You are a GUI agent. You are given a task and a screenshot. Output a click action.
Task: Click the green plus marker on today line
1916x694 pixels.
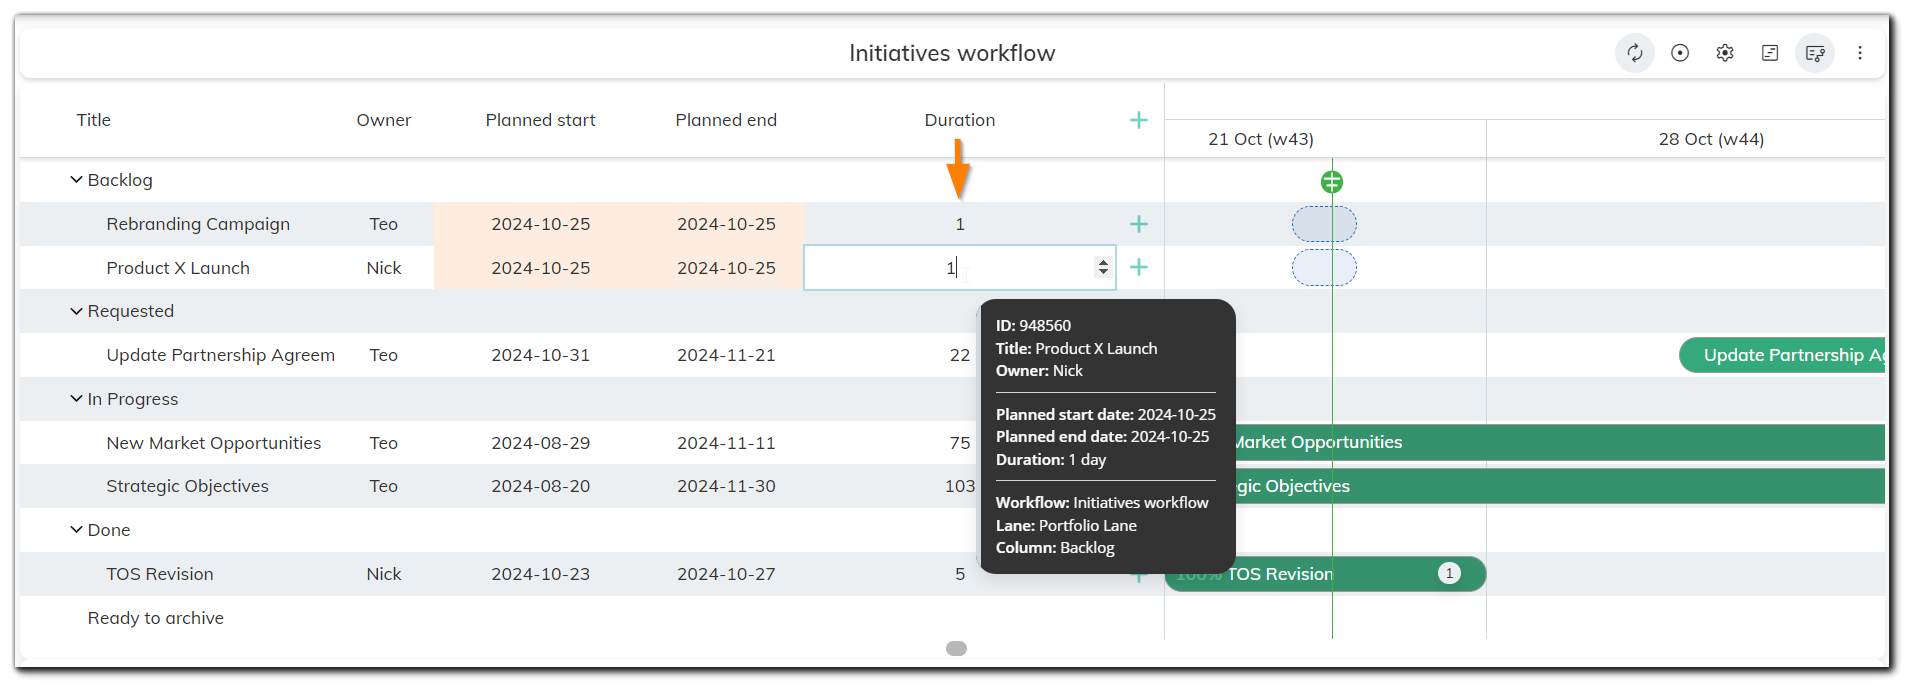point(1331,182)
